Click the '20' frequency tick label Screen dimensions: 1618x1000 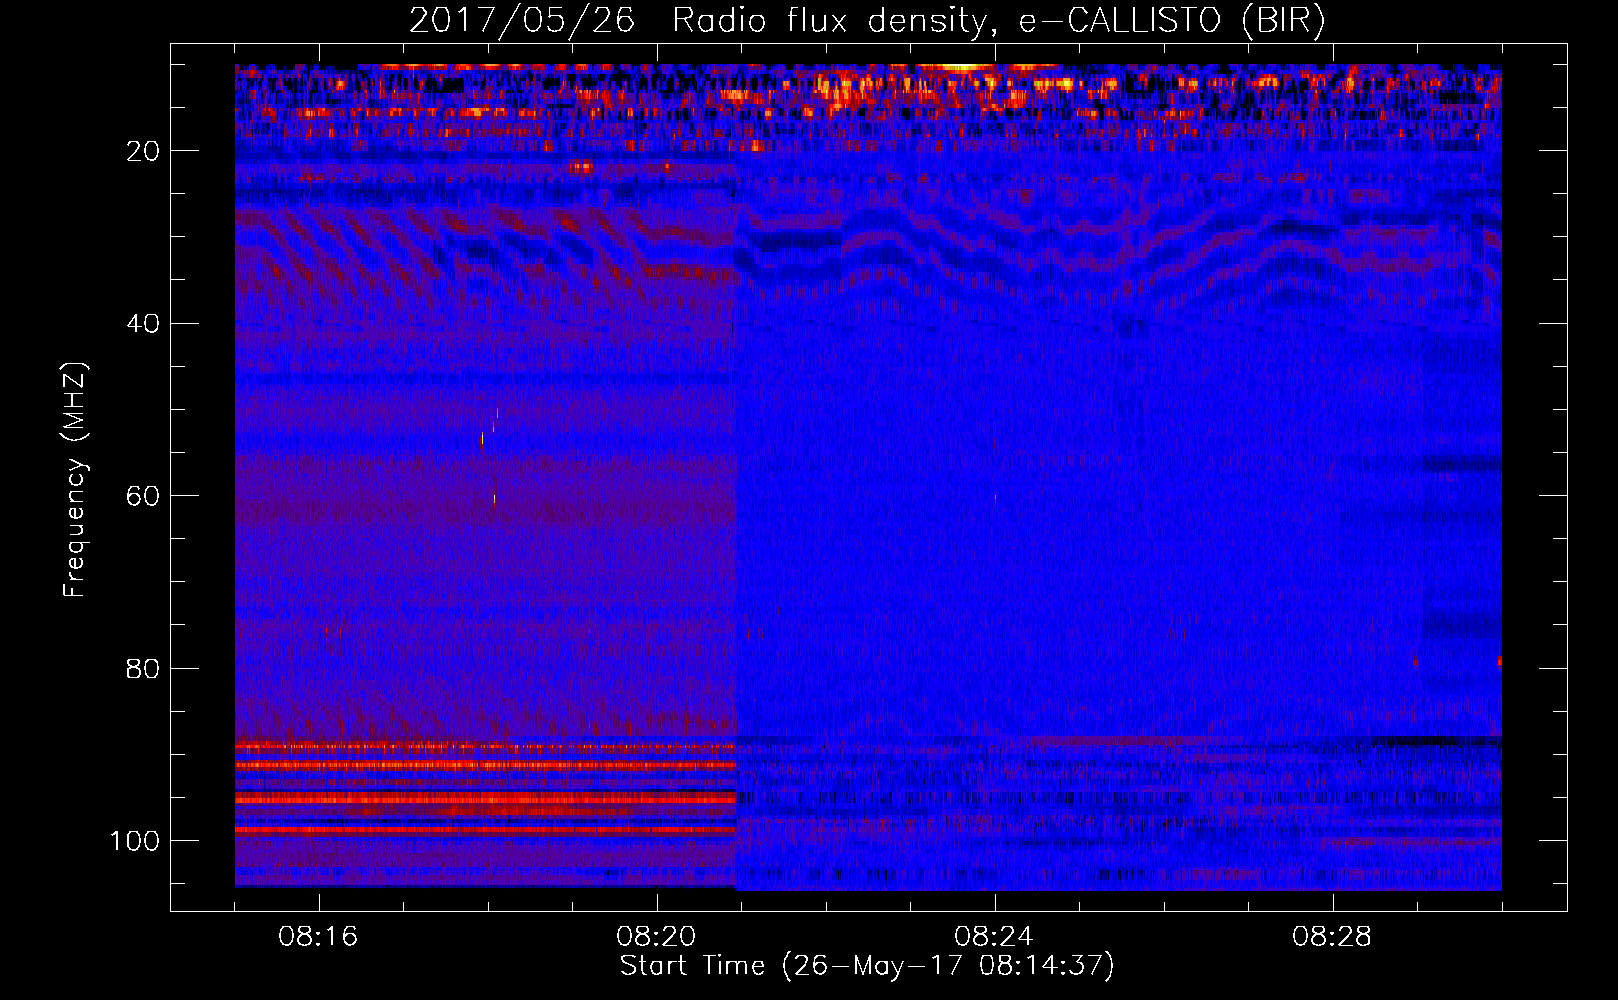pyautogui.click(x=143, y=151)
